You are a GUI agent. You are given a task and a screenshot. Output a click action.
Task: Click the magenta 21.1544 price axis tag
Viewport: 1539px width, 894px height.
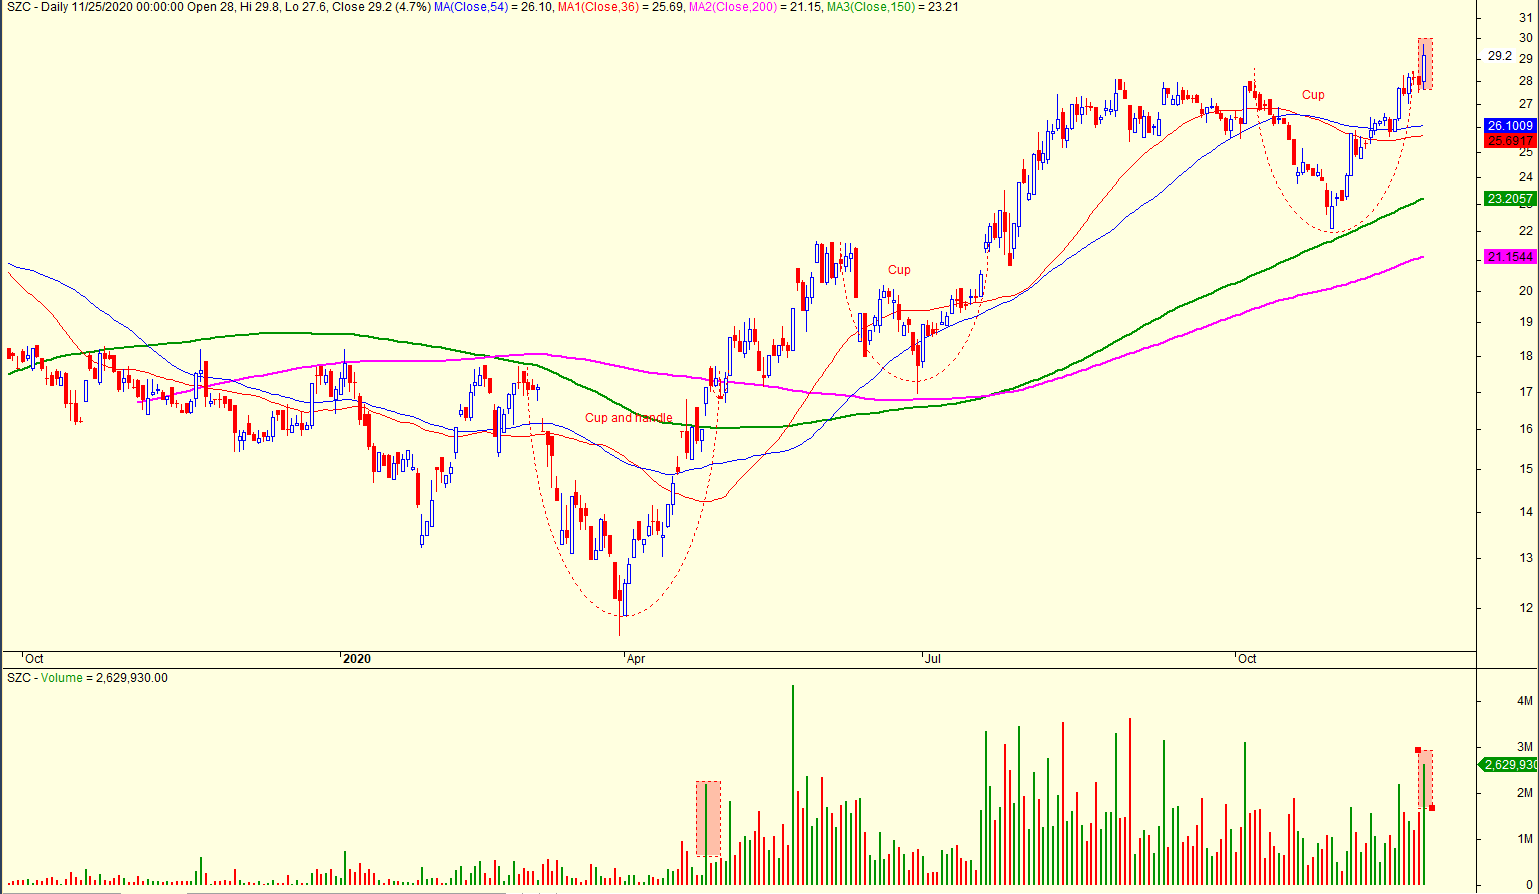click(1509, 257)
